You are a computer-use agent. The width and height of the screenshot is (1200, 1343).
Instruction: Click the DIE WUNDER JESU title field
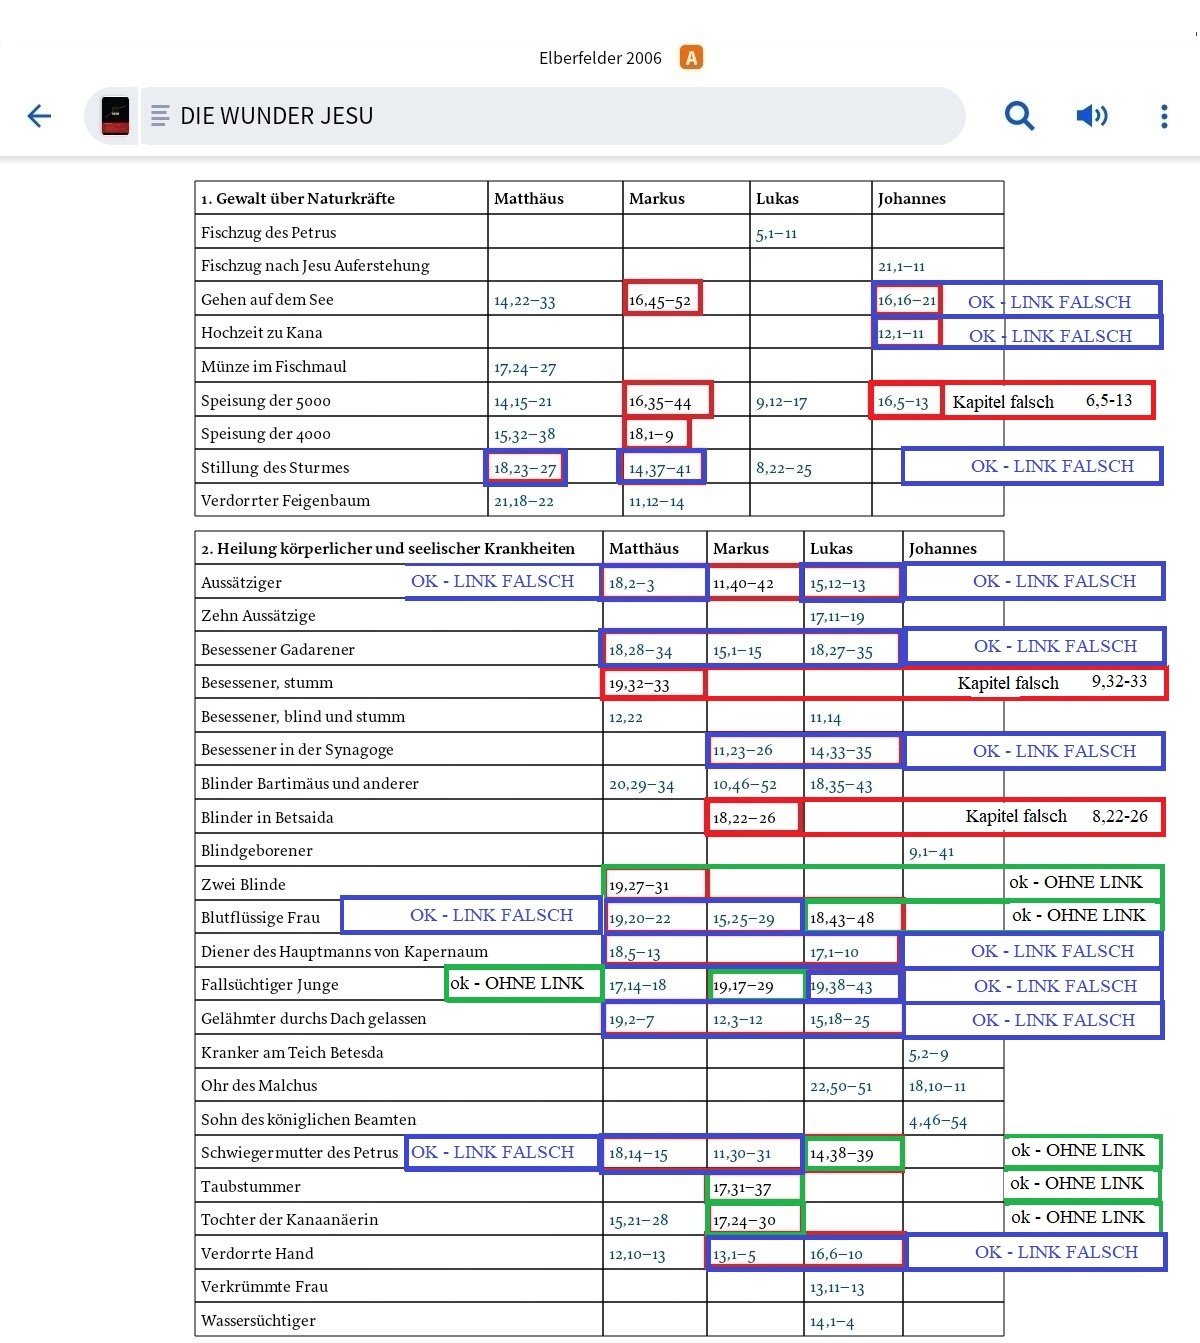coord(552,116)
